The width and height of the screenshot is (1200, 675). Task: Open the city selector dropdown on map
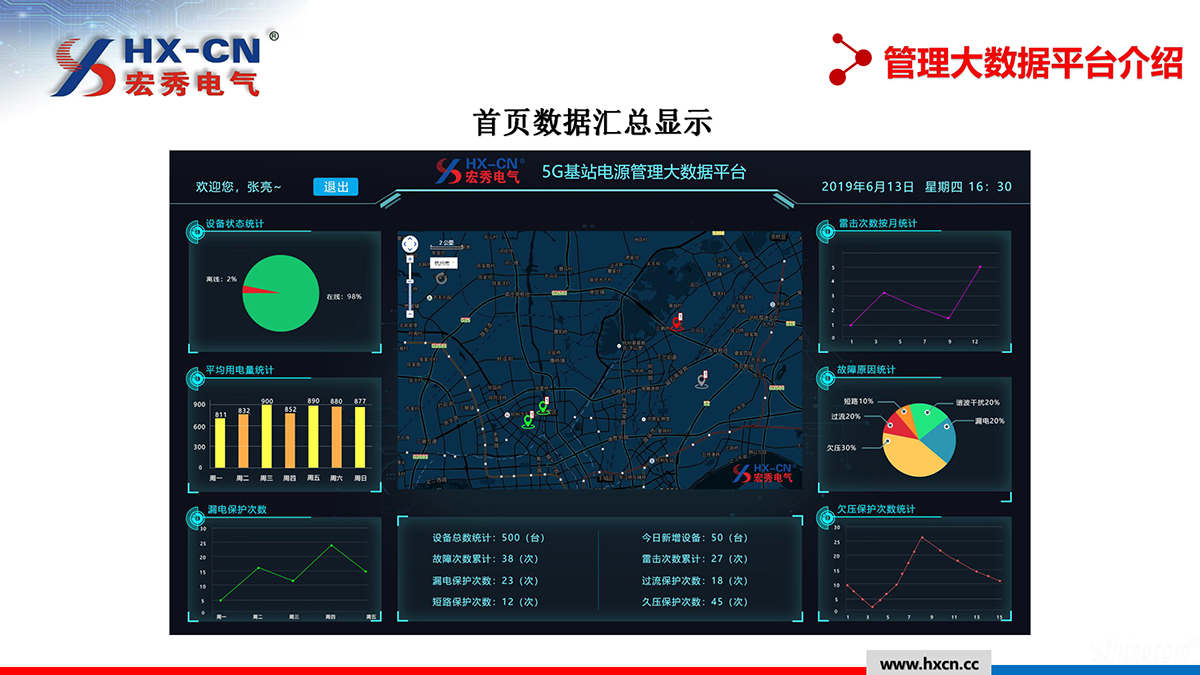[x=444, y=262]
